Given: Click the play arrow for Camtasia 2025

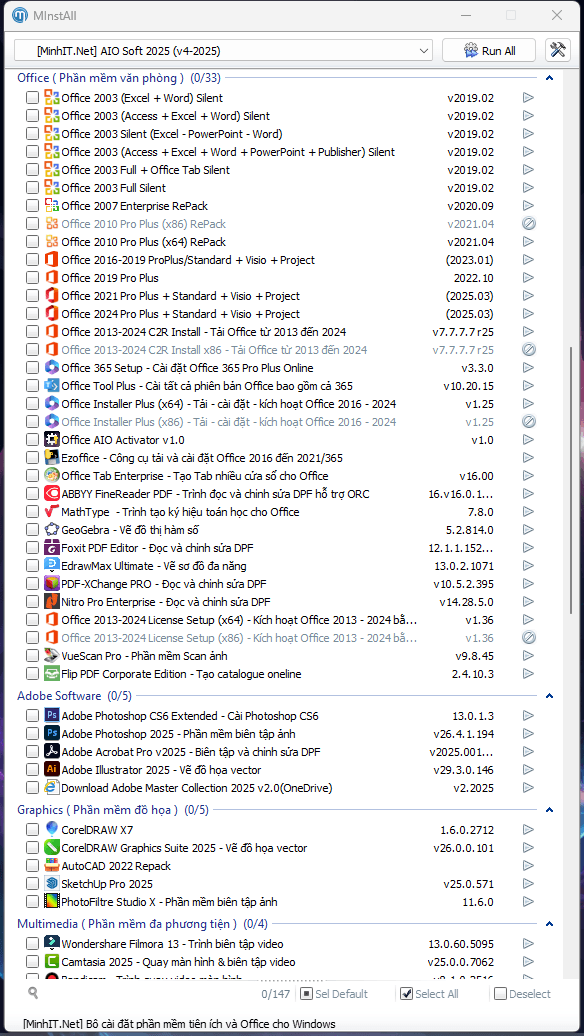Looking at the screenshot, I should (528, 961).
